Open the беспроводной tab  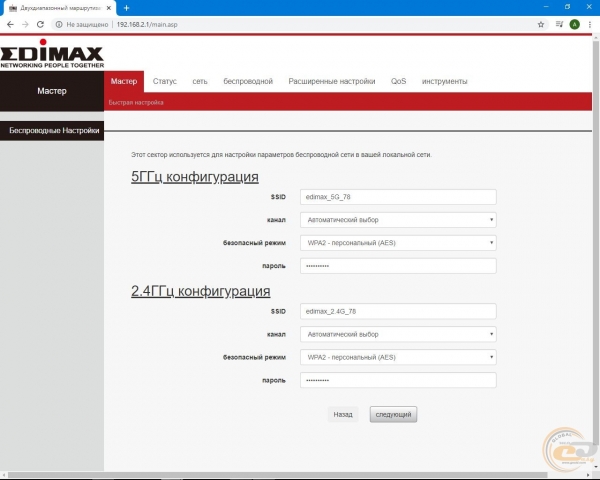pyautogui.click(x=248, y=81)
